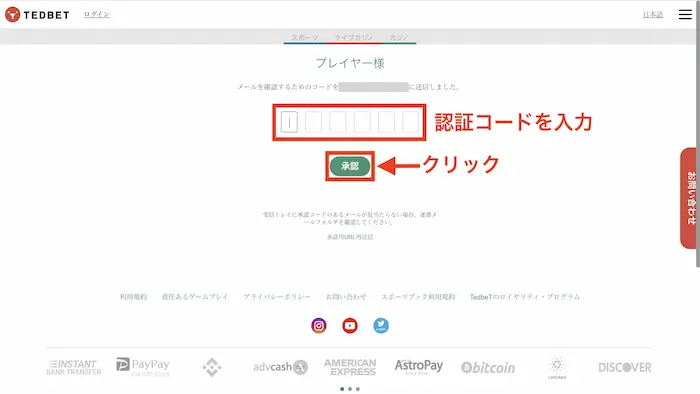Open the スポーツブック利用規約 footer link
700x394 pixels.
point(418,297)
